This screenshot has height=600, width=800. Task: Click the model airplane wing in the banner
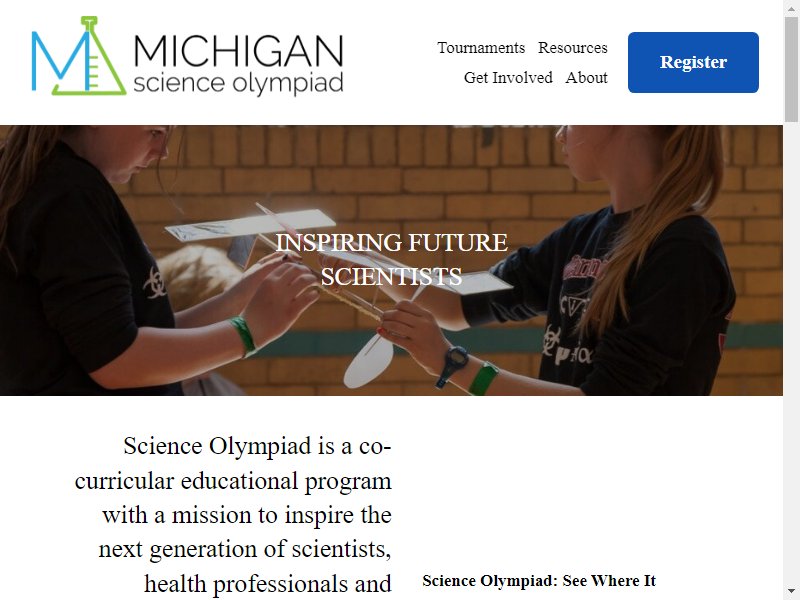tap(251, 225)
